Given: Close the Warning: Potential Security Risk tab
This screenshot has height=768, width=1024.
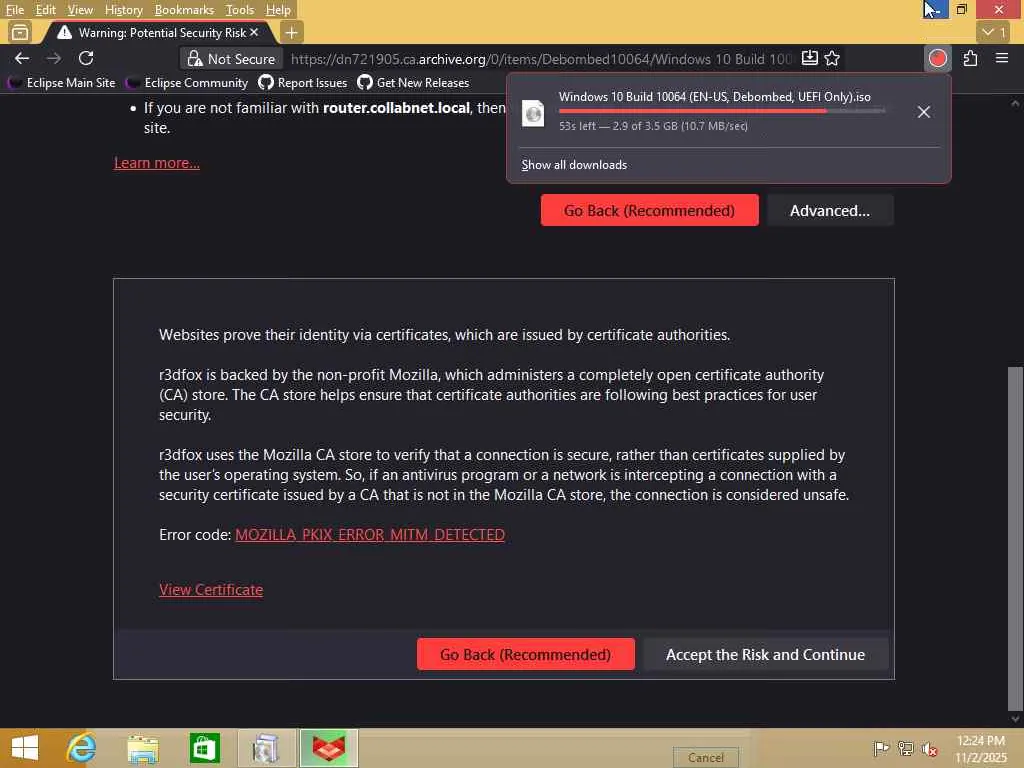Looking at the screenshot, I should point(254,32).
